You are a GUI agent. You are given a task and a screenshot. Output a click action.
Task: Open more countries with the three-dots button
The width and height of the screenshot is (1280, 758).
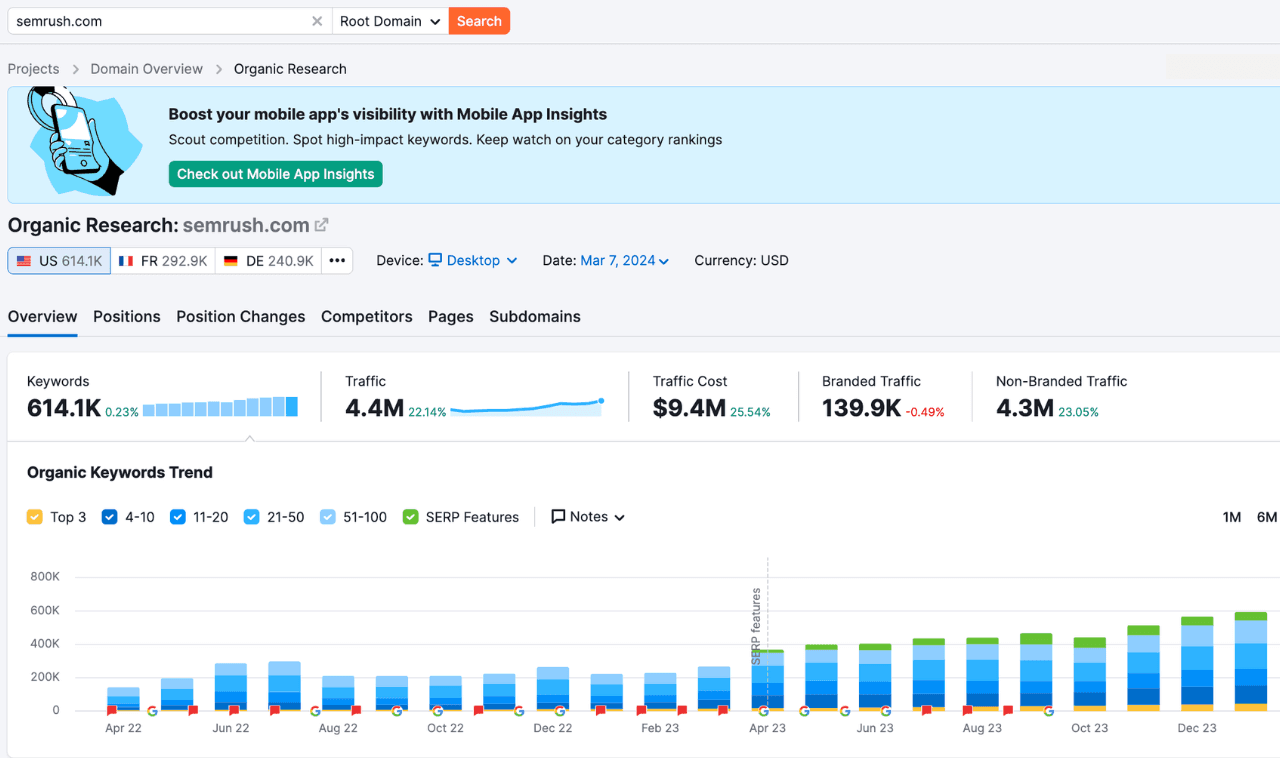pos(337,261)
